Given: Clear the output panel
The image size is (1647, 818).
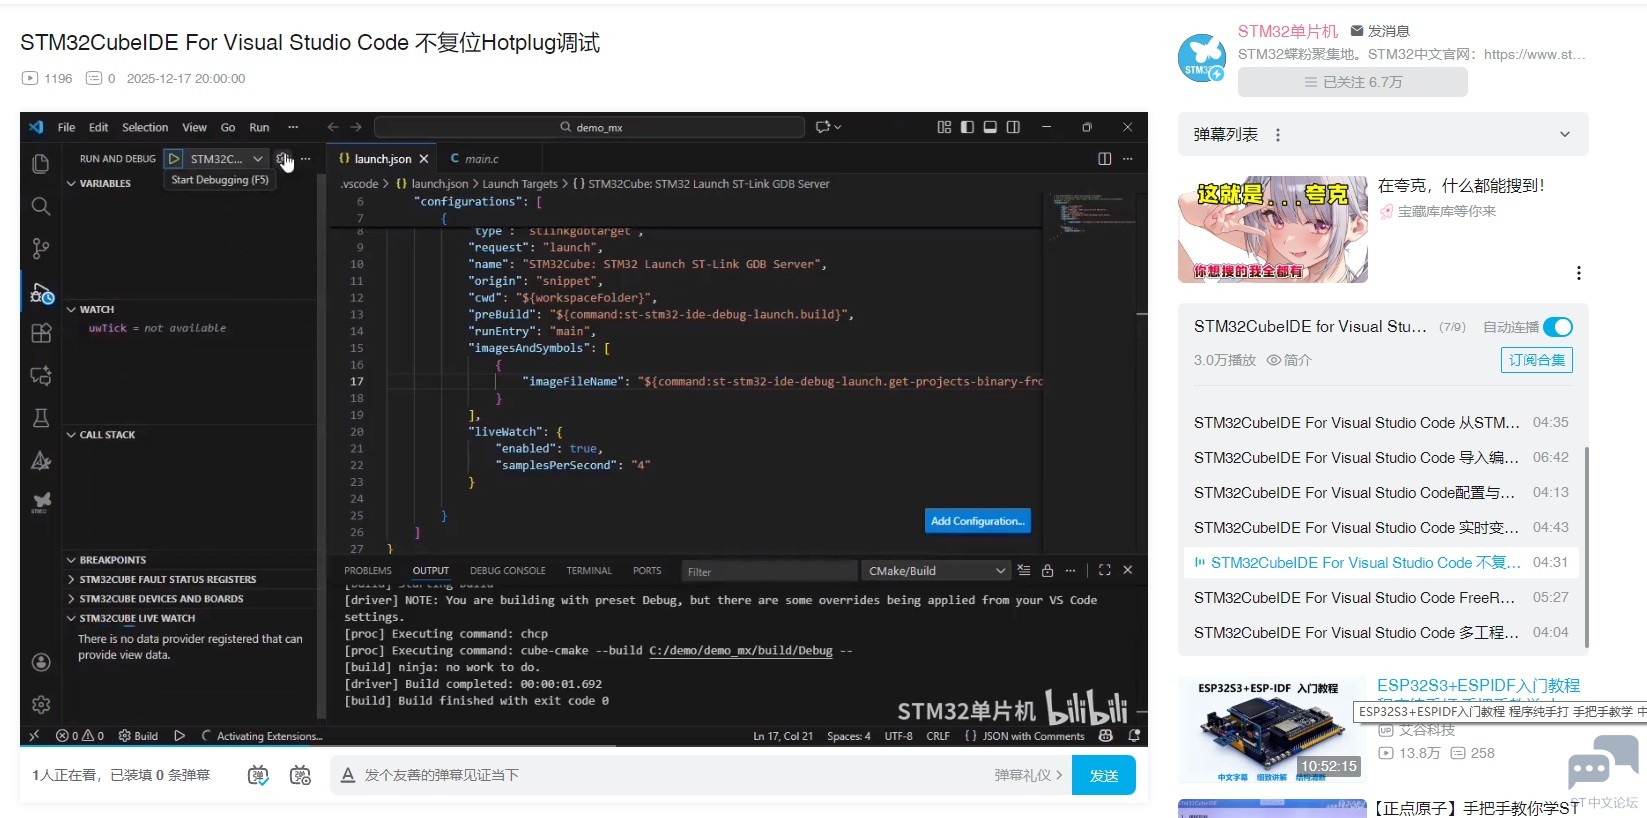Looking at the screenshot, I should 1024,571.
